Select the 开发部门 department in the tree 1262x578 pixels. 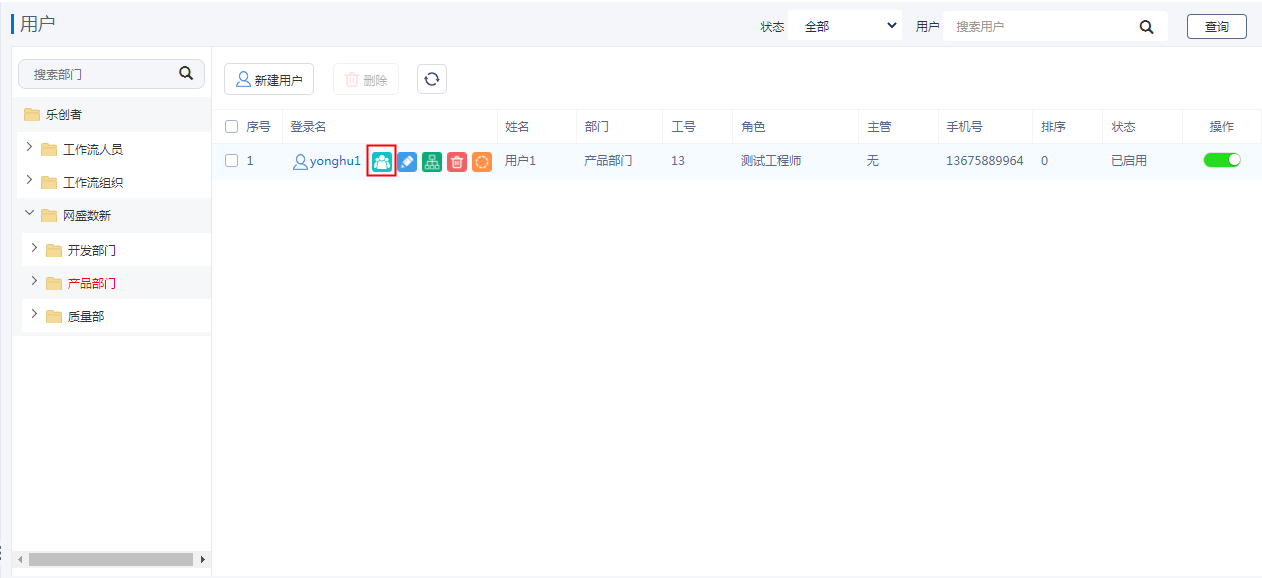click(91, 251)
